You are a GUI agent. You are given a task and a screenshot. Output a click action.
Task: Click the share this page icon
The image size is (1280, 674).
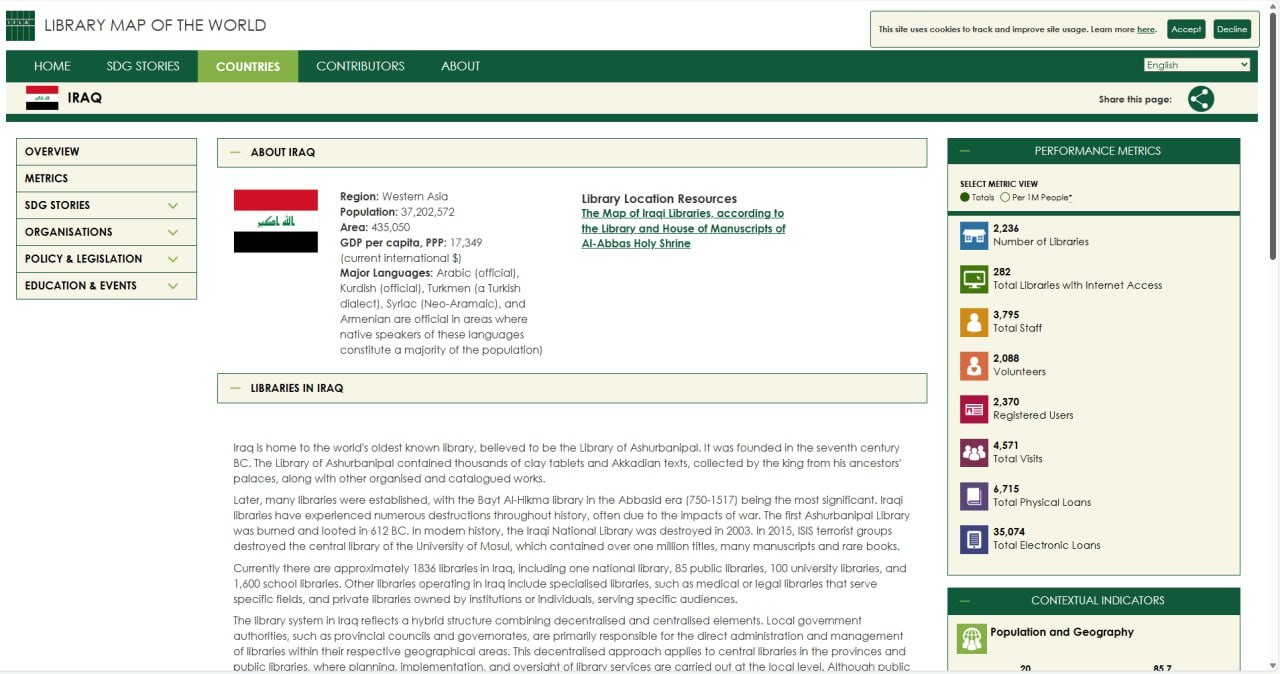click(x=1201, y=99)
